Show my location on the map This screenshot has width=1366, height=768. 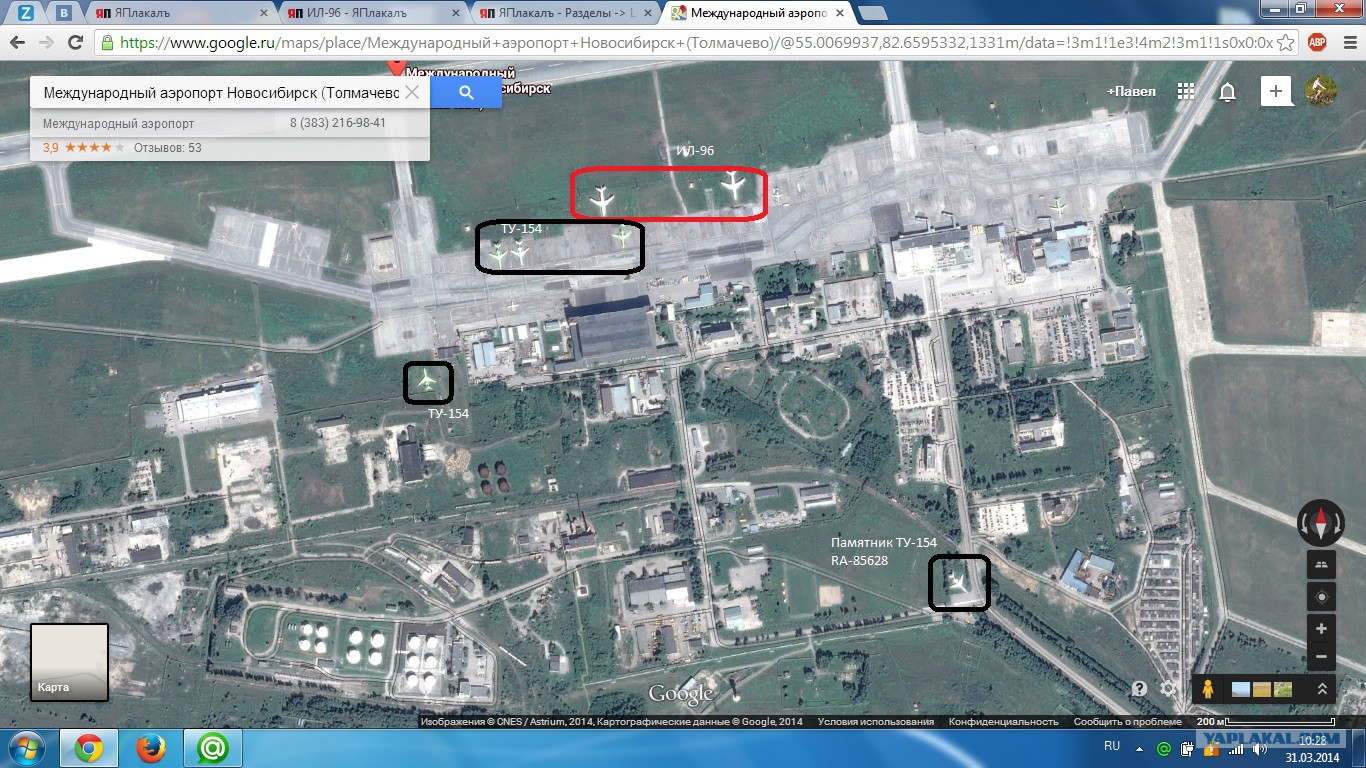[1321, 597]
